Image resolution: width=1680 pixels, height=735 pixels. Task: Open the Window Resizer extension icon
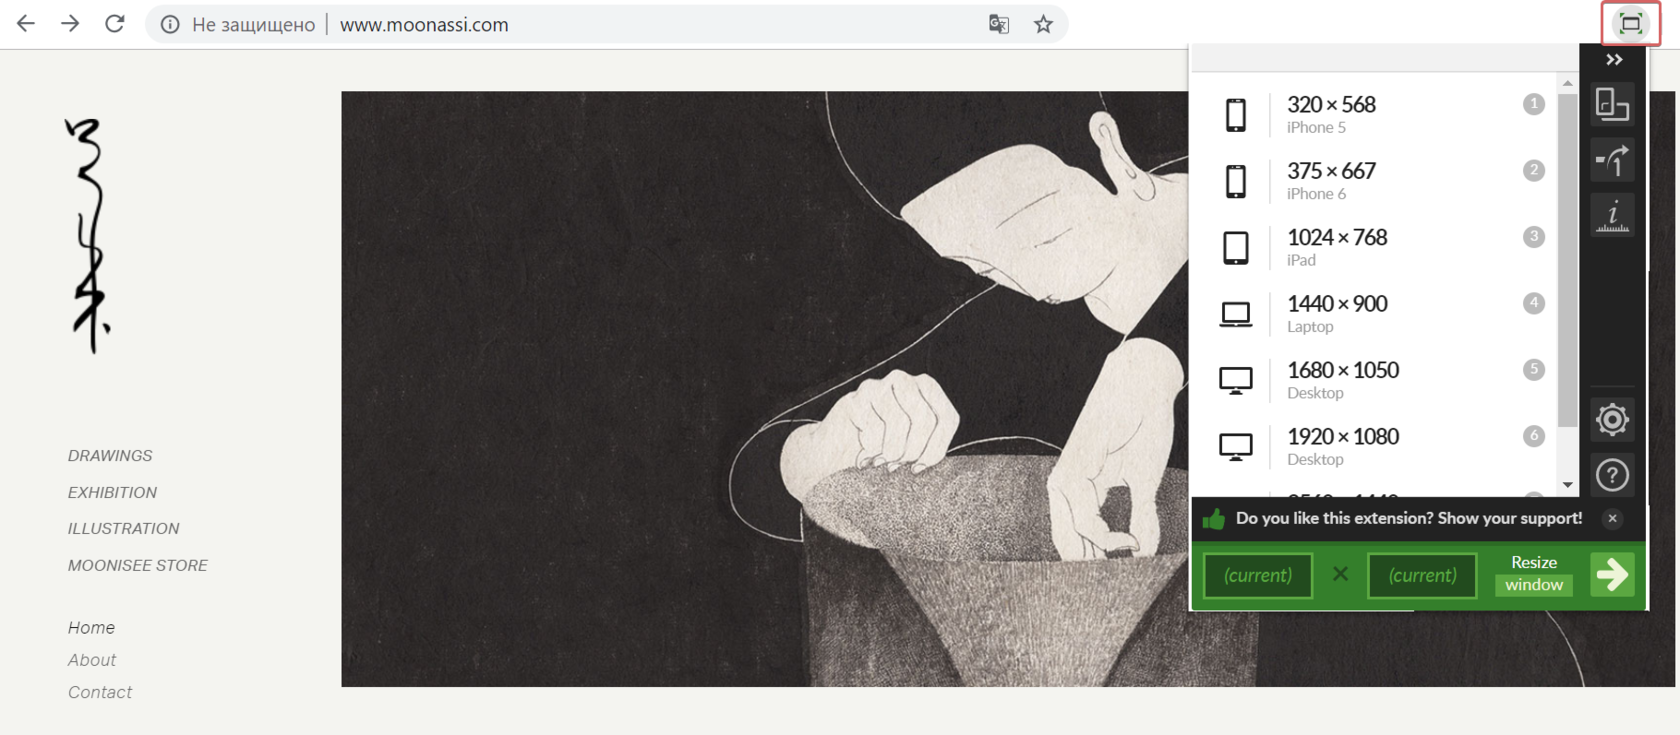tap(1630, 24)
